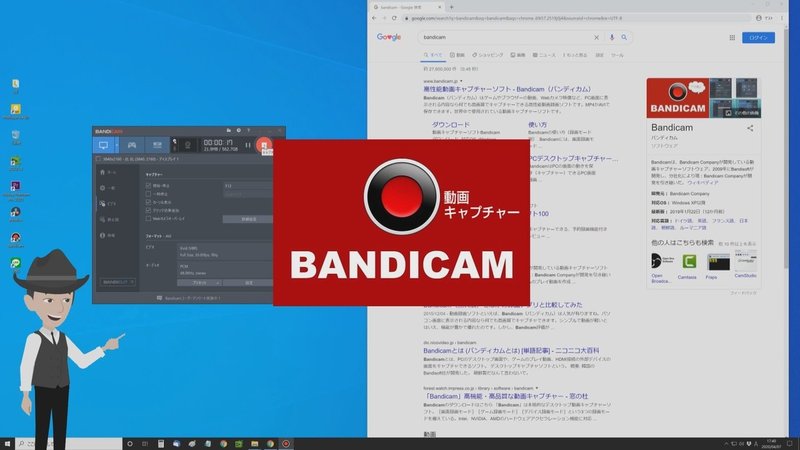Open the Image section in Bandicam sidebar
Image resolution: width=800 pixels, height=450 pixels.
[x=109, y=219]
